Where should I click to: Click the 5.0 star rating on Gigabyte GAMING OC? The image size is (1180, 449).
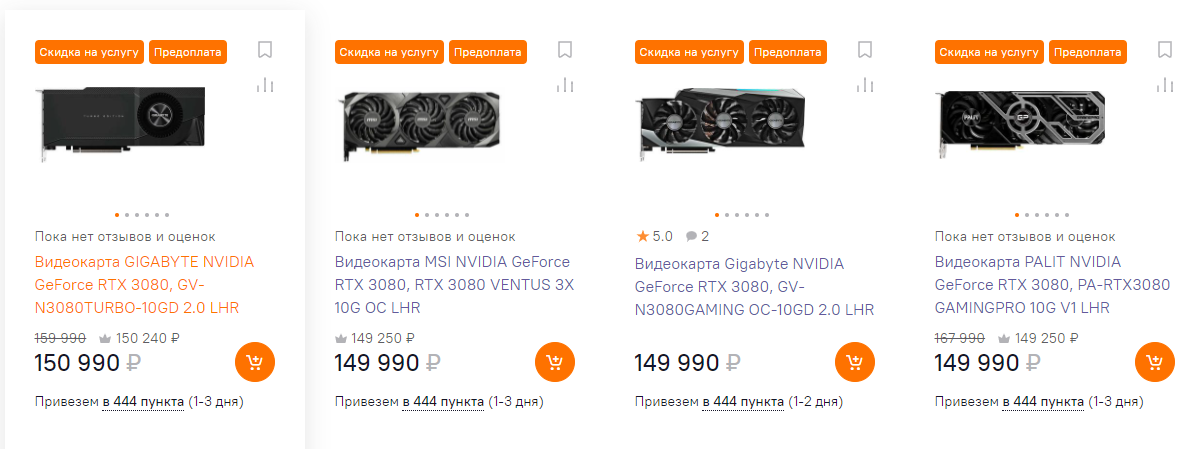(655, 237)
